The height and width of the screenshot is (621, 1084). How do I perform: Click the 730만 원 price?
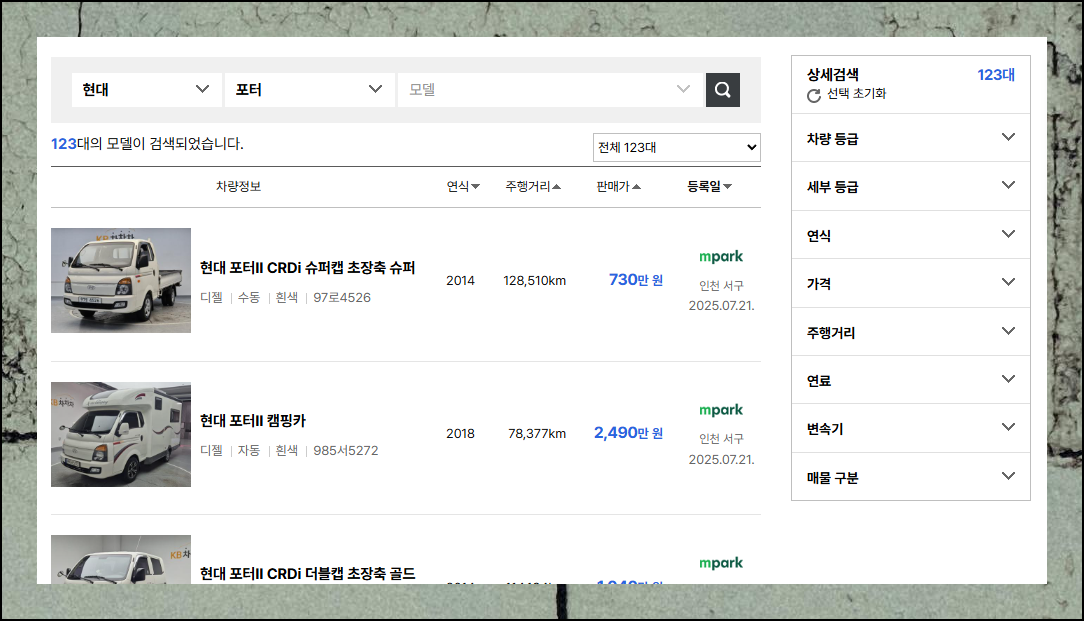click(635, 279)
